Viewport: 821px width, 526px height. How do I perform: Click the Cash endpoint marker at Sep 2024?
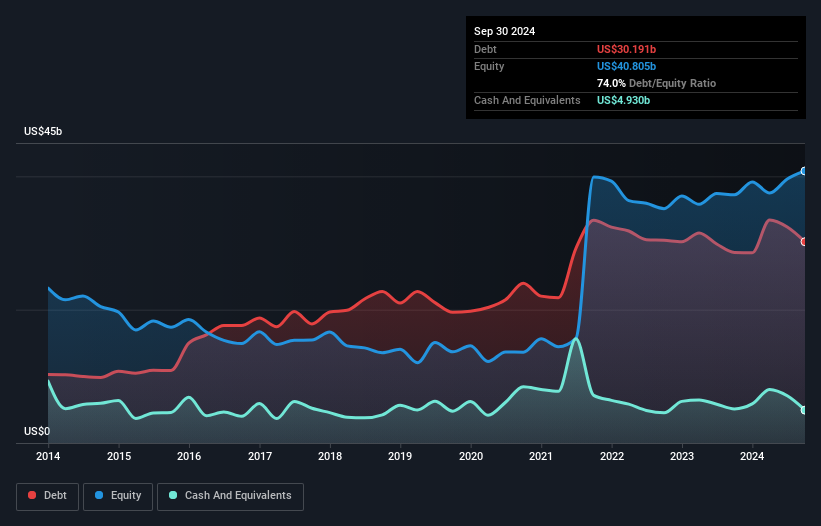point(804,410)
